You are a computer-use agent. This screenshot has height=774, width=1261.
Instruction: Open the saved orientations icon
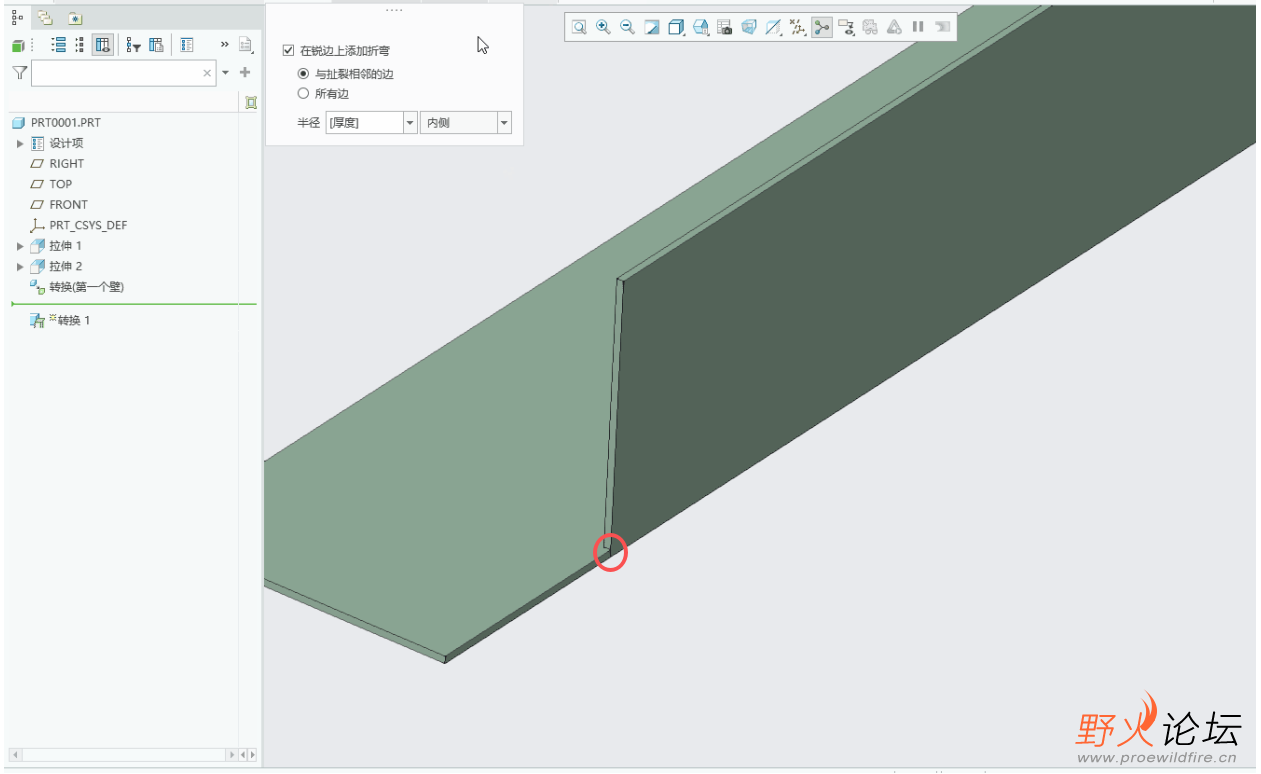(x=701, y=27)
